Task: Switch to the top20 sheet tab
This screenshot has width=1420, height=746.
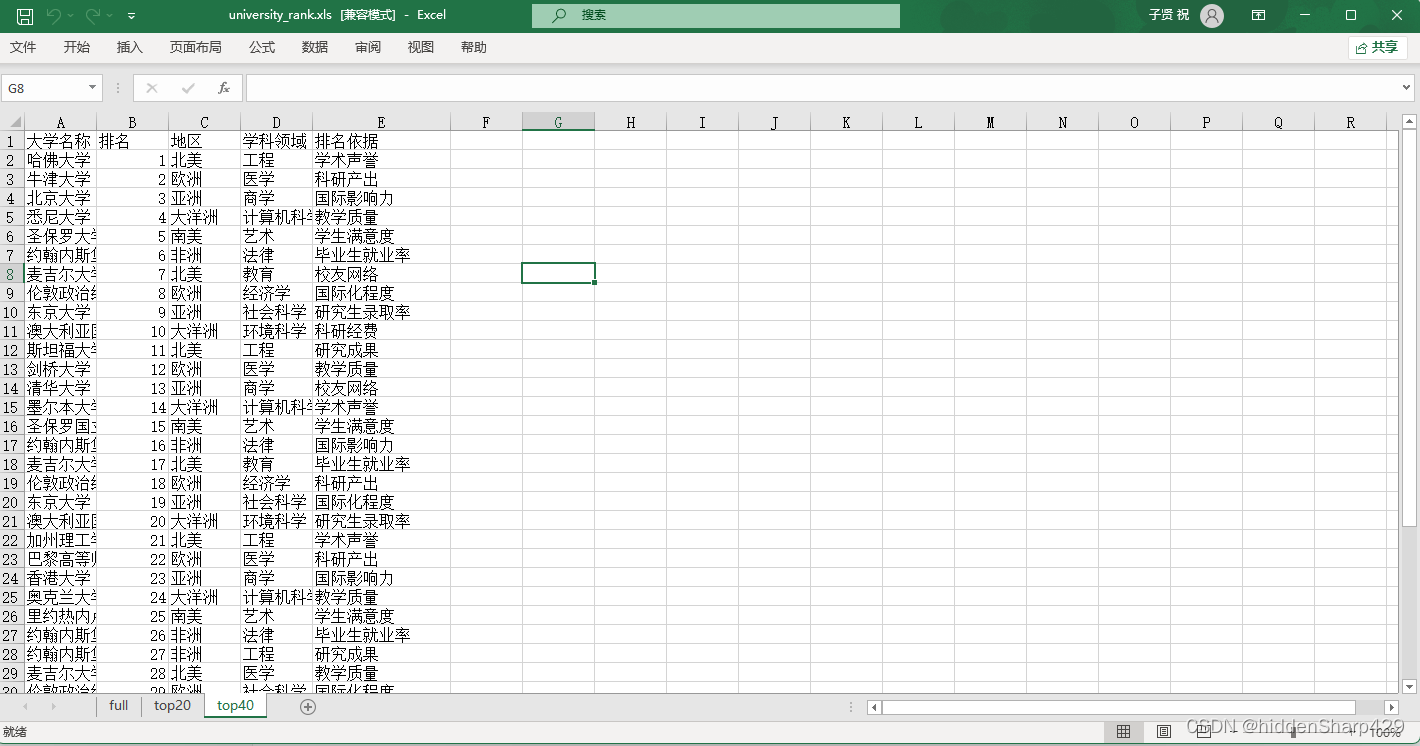Action: point(172,706)
